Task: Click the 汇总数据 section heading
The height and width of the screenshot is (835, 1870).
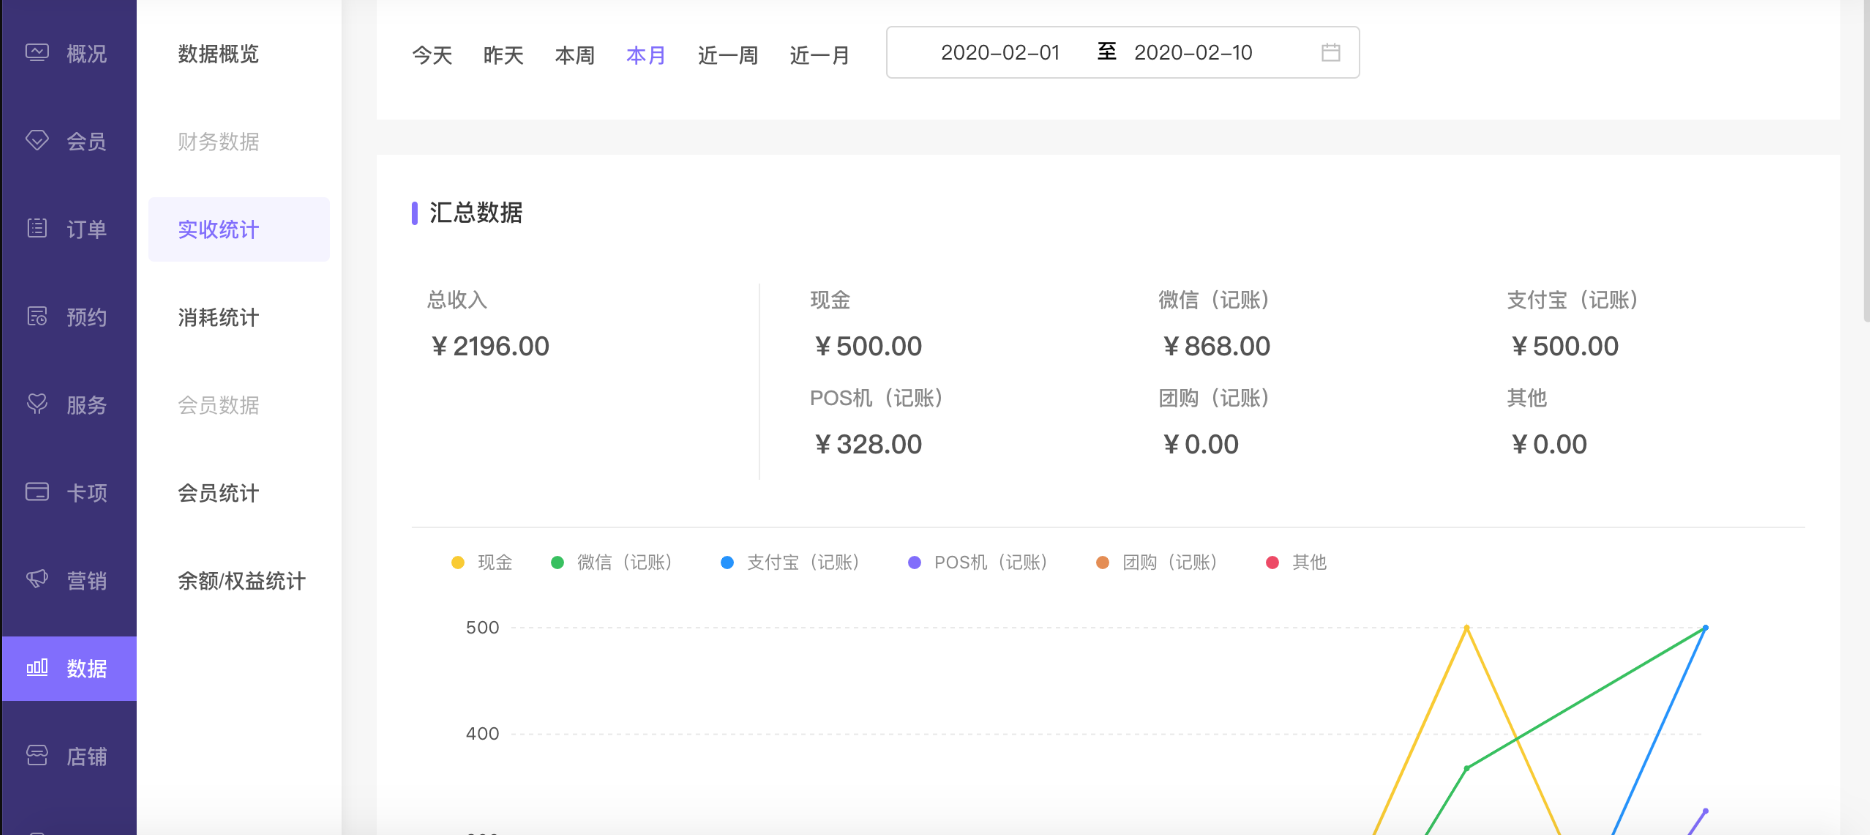Action: tap(476, 213)
